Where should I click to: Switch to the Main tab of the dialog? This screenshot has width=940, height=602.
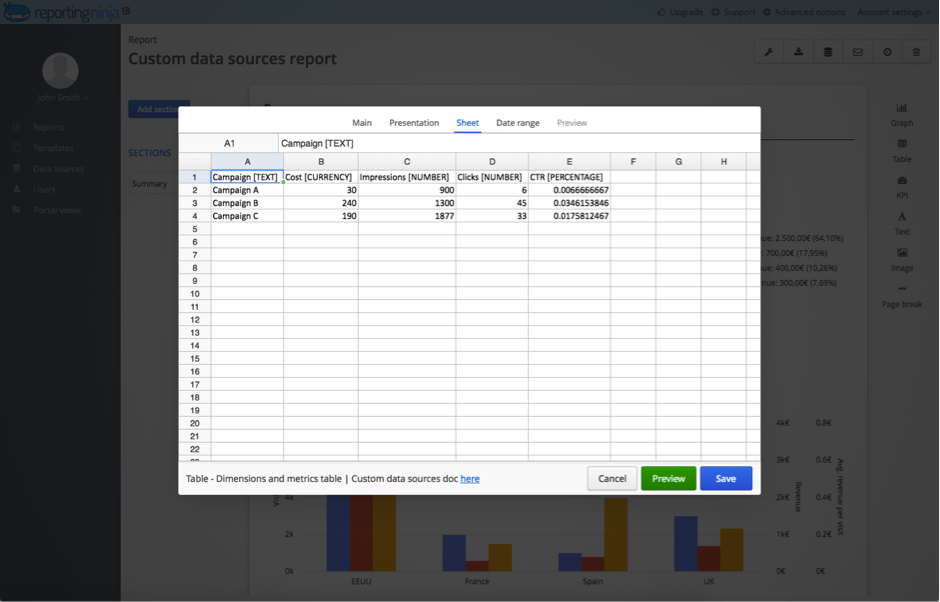(361, 122)
